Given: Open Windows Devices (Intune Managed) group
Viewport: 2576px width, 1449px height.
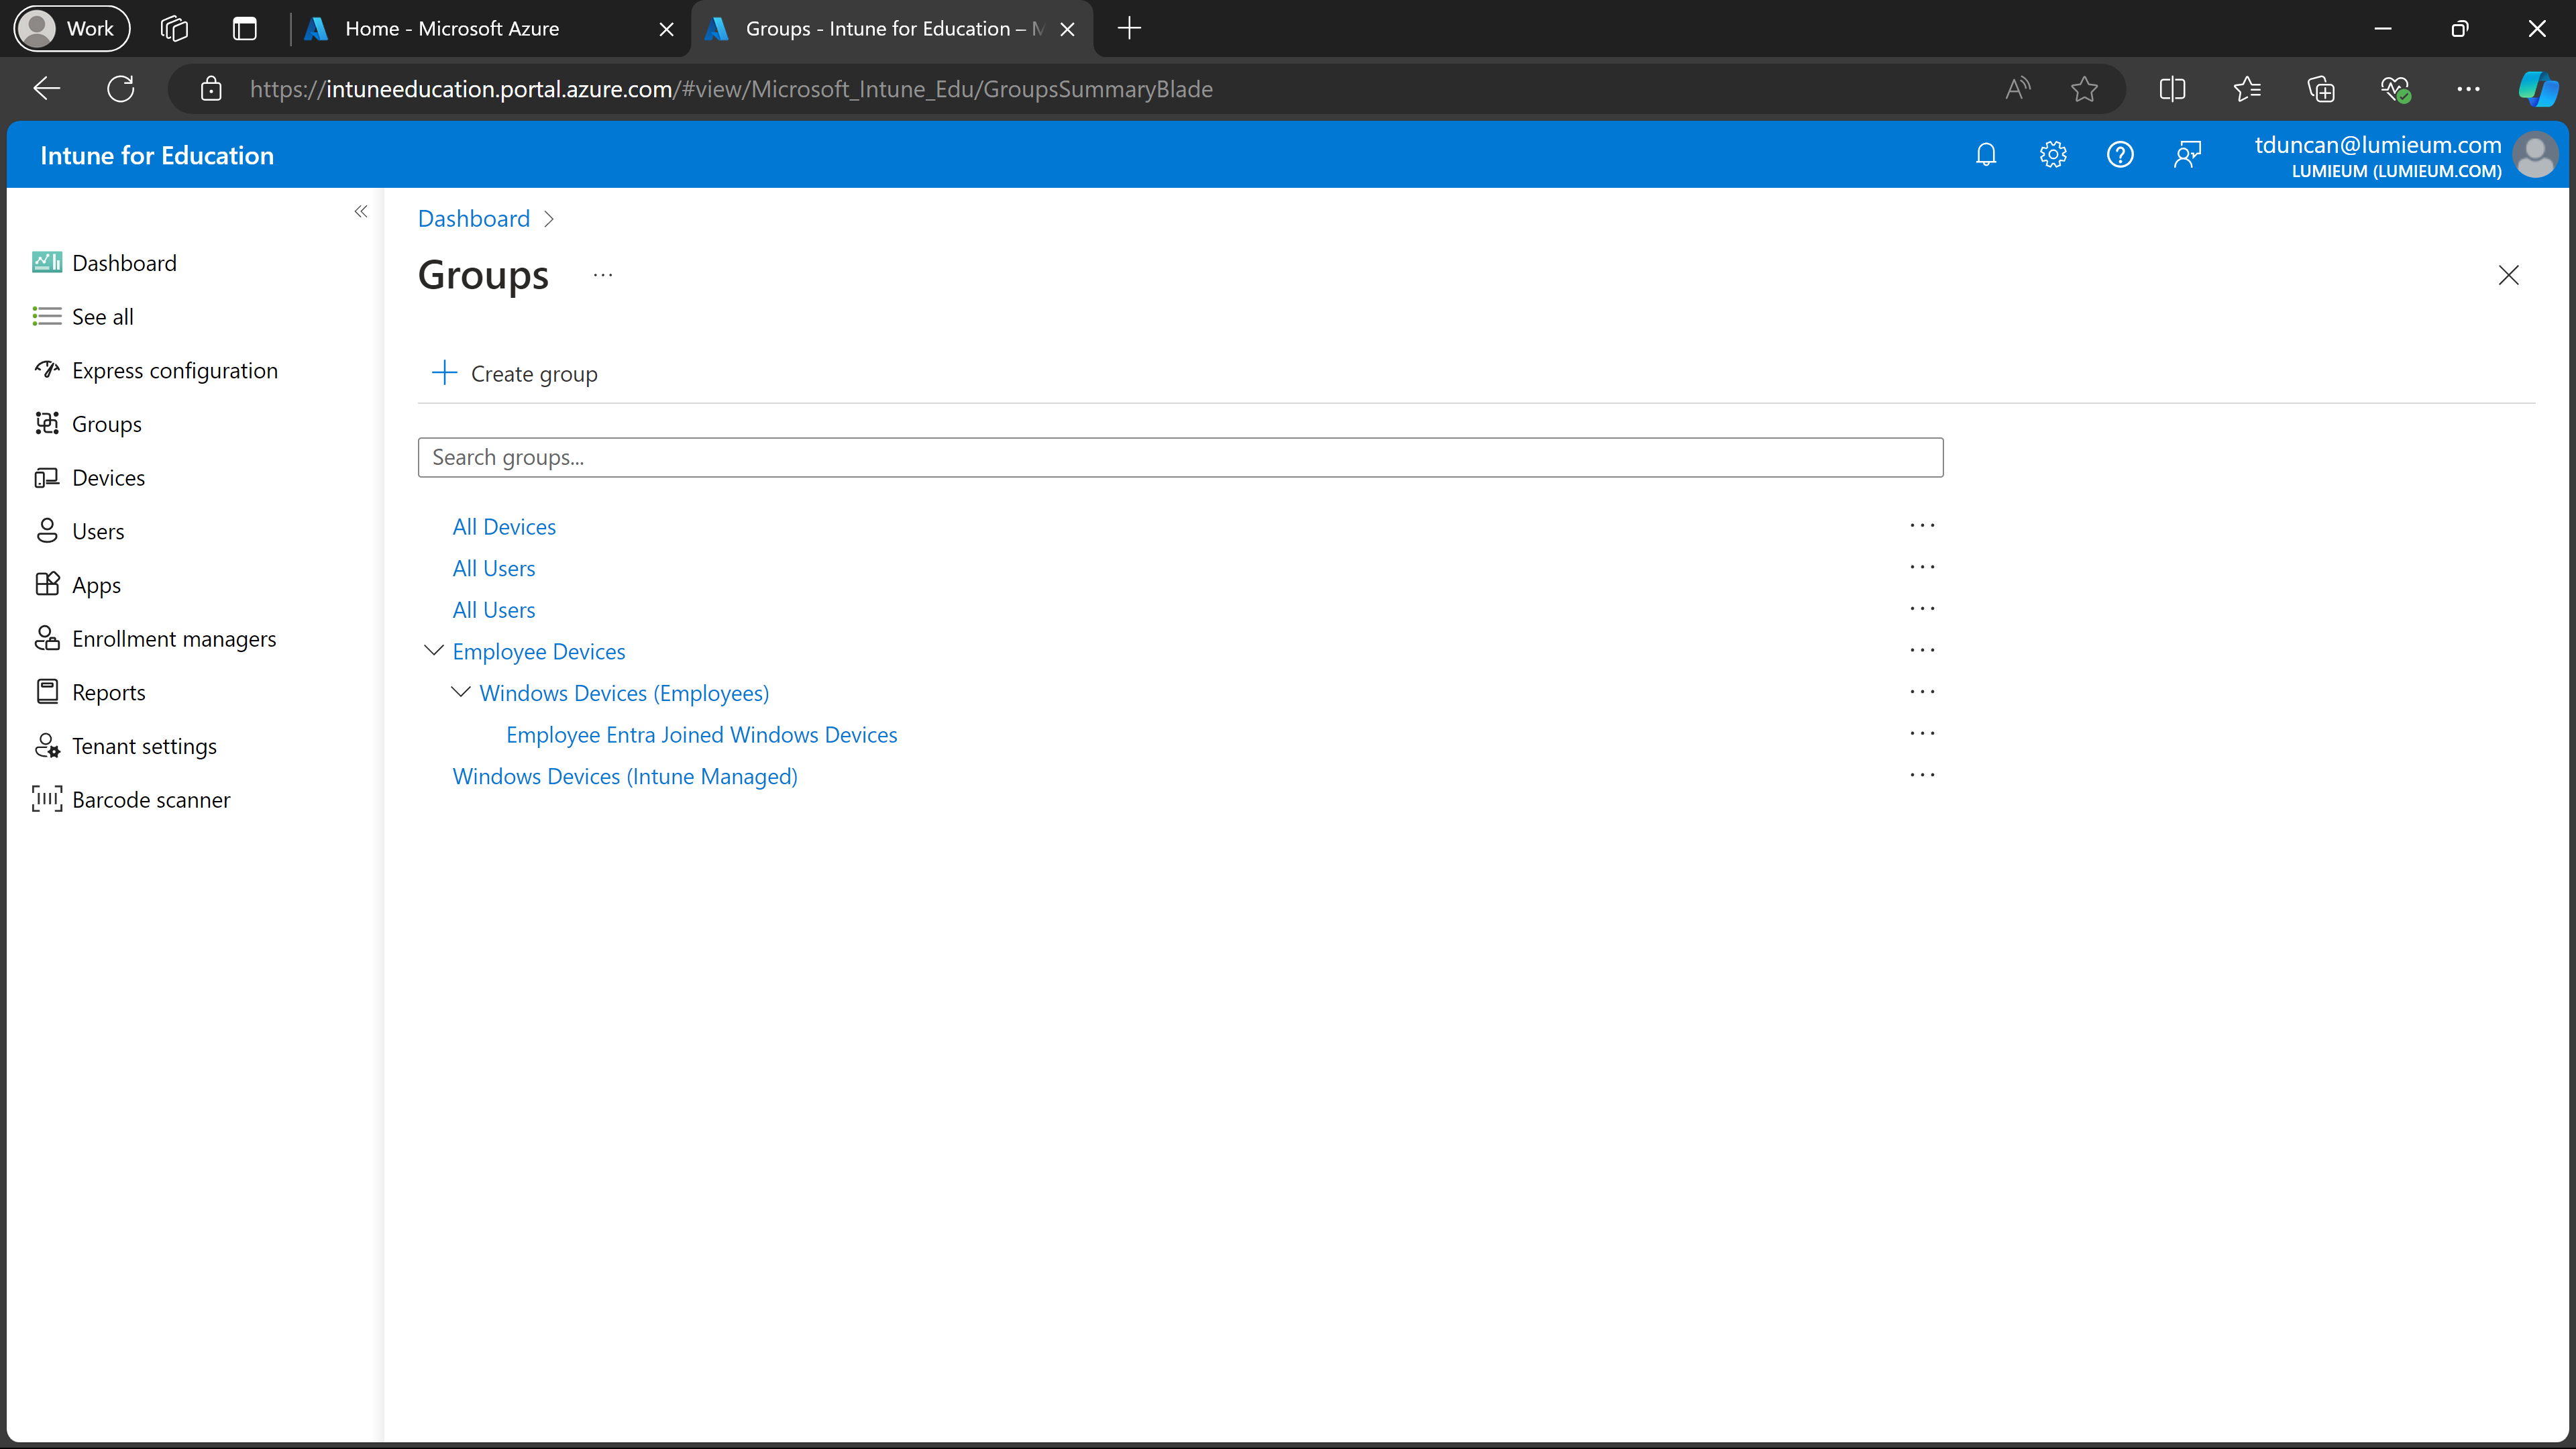Looking at the screenshot, I should point(625,777).
